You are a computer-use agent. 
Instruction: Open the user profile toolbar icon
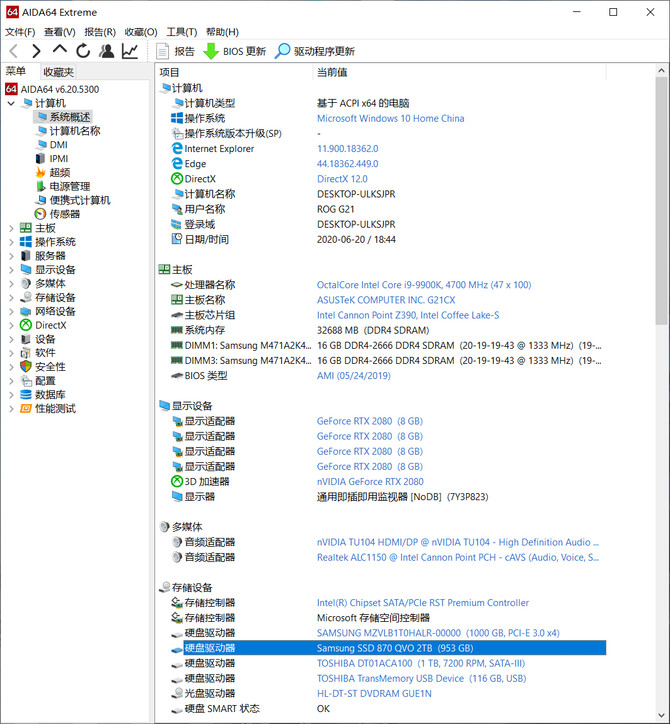(x=107, y=51)
